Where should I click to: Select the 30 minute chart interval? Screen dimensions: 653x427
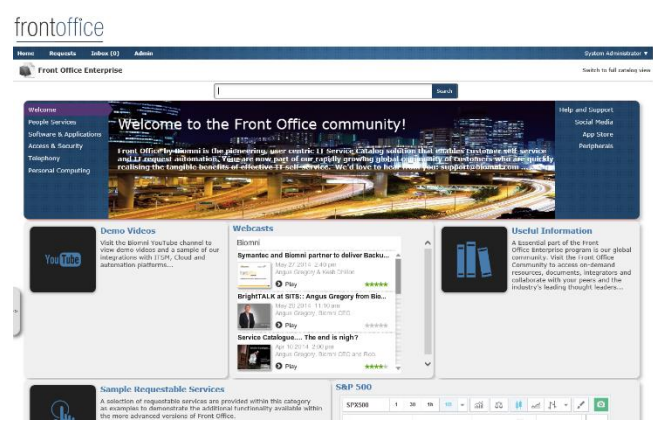click(x=413, y=405)
